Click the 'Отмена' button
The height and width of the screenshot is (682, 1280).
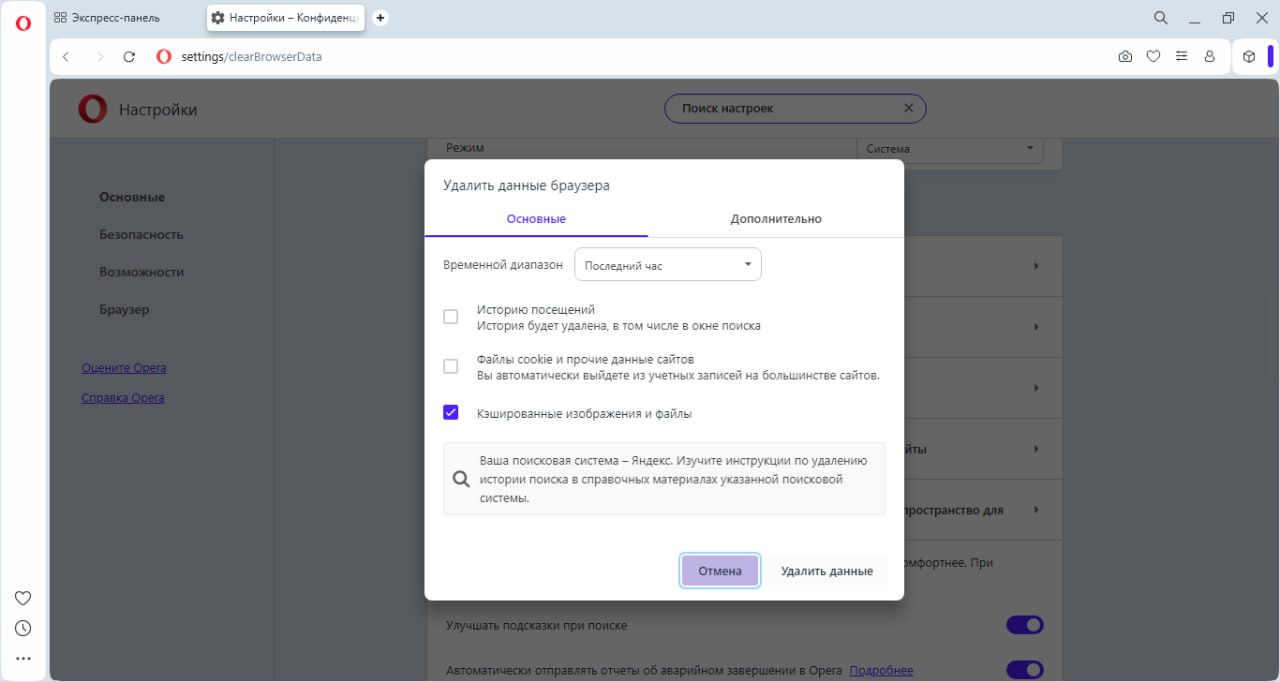[x=720, y=571]
